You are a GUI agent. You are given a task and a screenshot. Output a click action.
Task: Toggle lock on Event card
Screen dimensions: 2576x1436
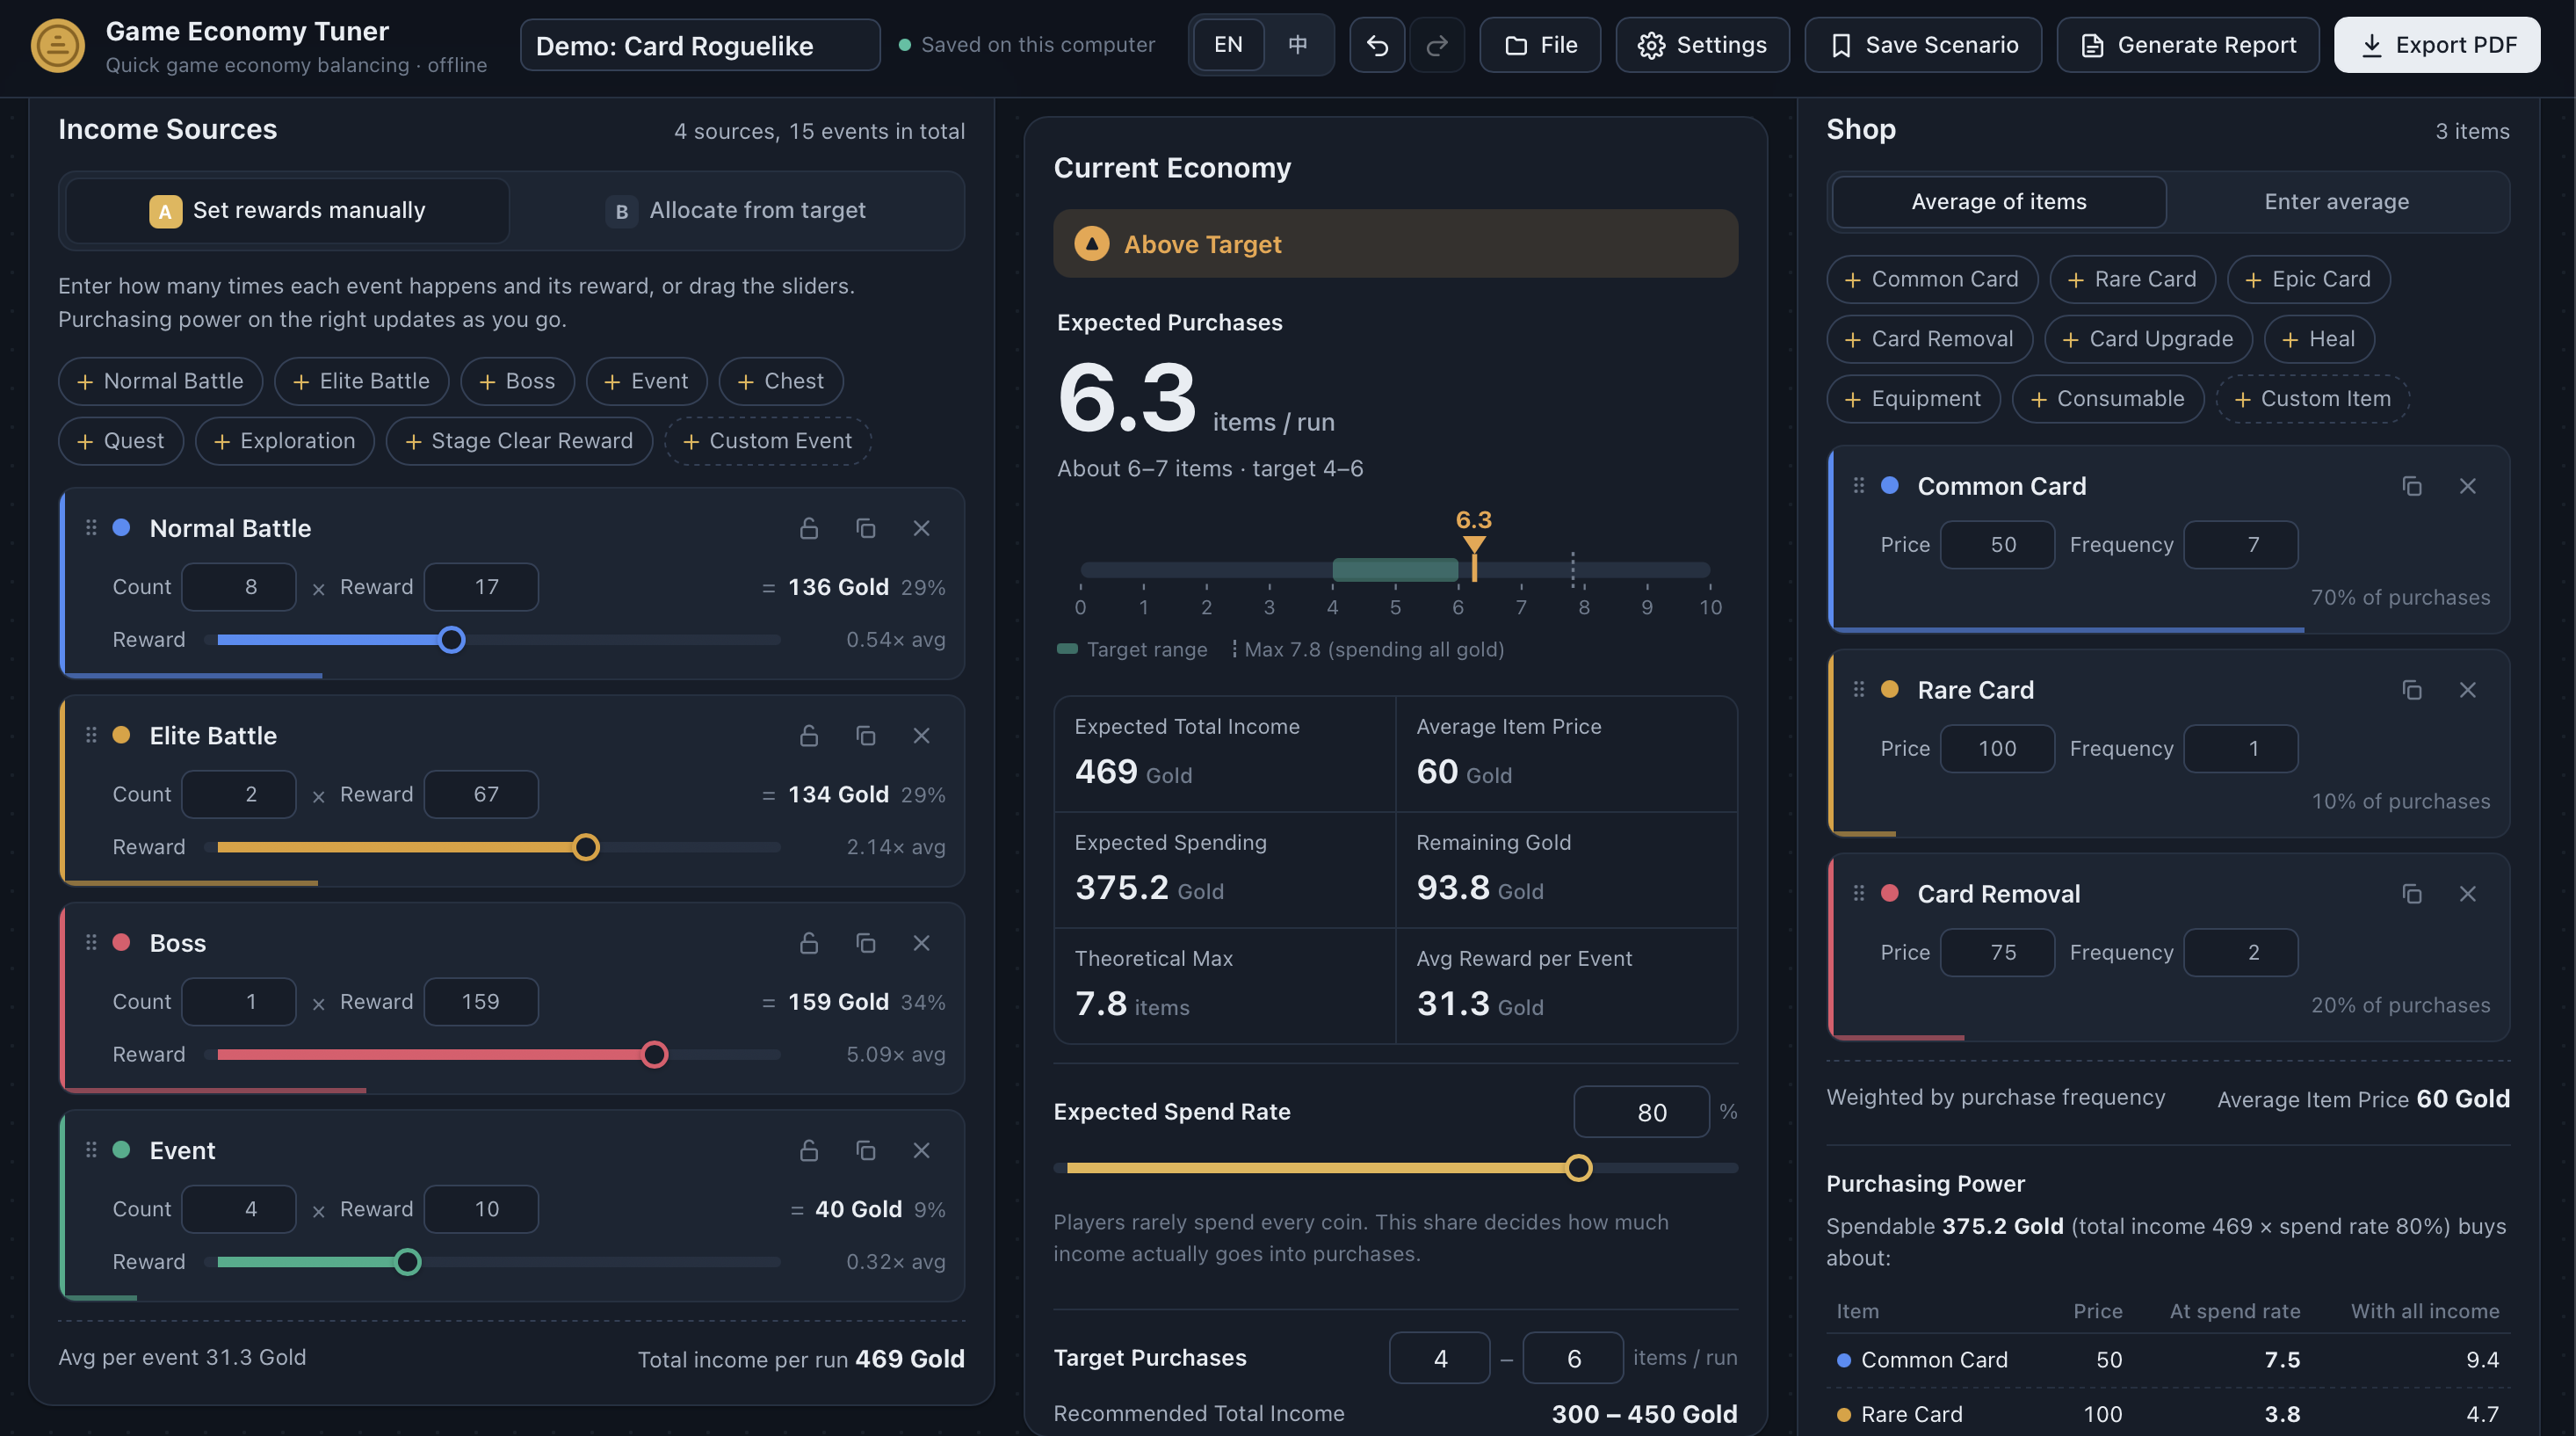(809, 1151)
